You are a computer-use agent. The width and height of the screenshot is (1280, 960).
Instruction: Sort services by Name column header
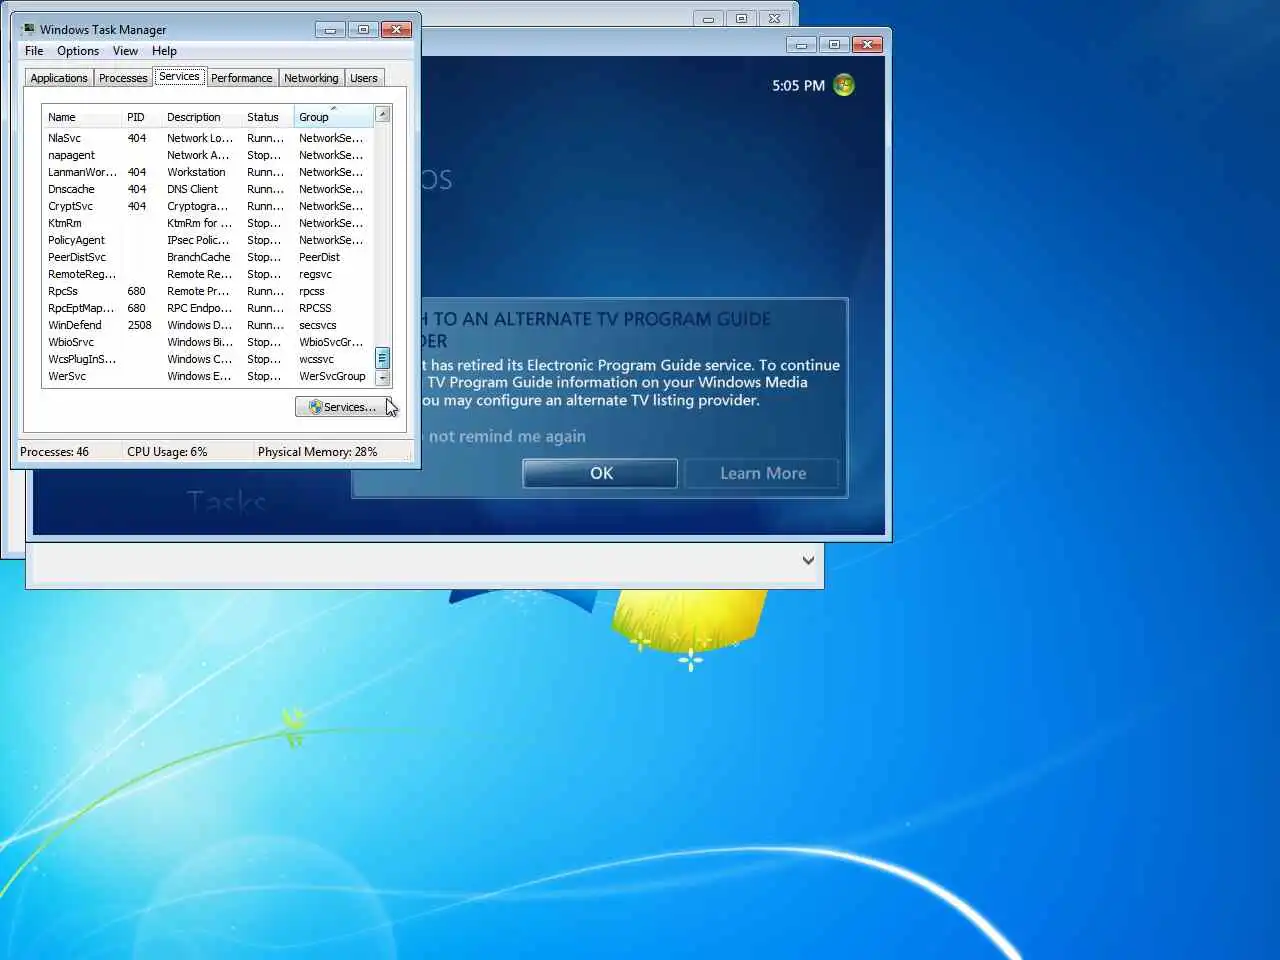82,117
